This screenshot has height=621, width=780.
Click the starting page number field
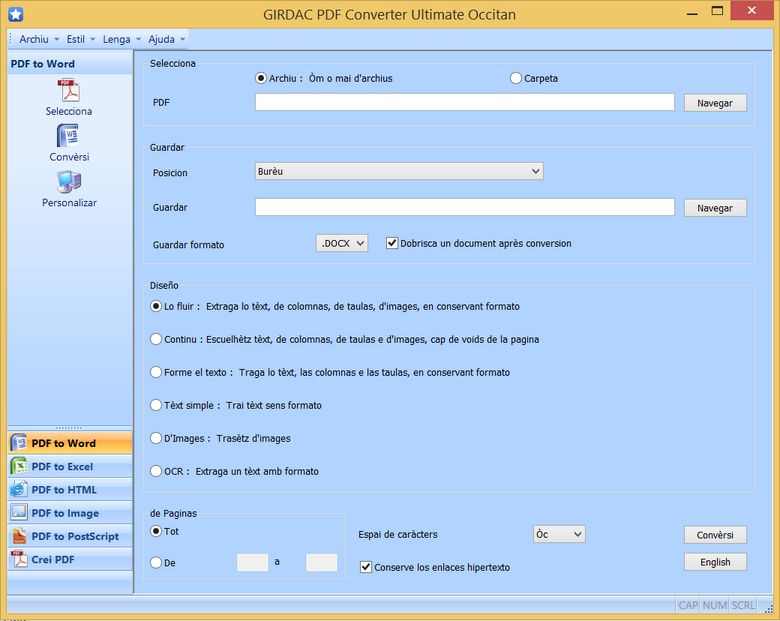252,562
